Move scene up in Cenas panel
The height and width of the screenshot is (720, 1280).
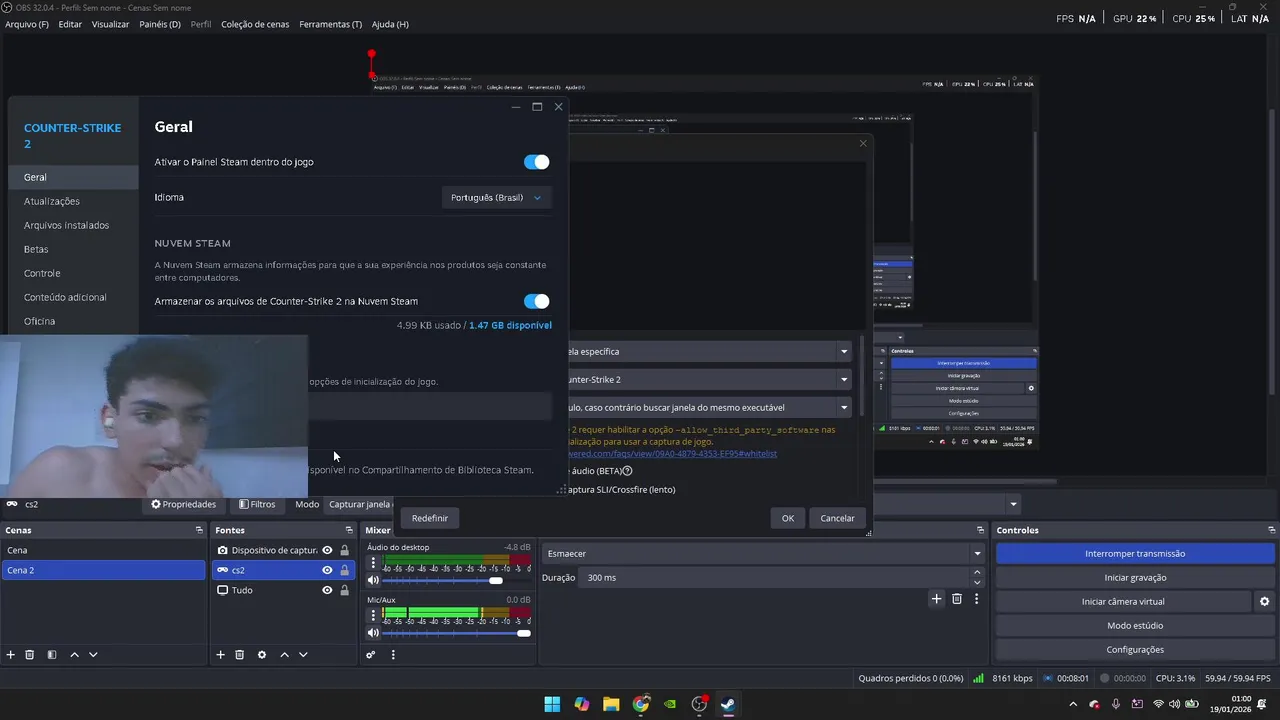tap(74, 655)
